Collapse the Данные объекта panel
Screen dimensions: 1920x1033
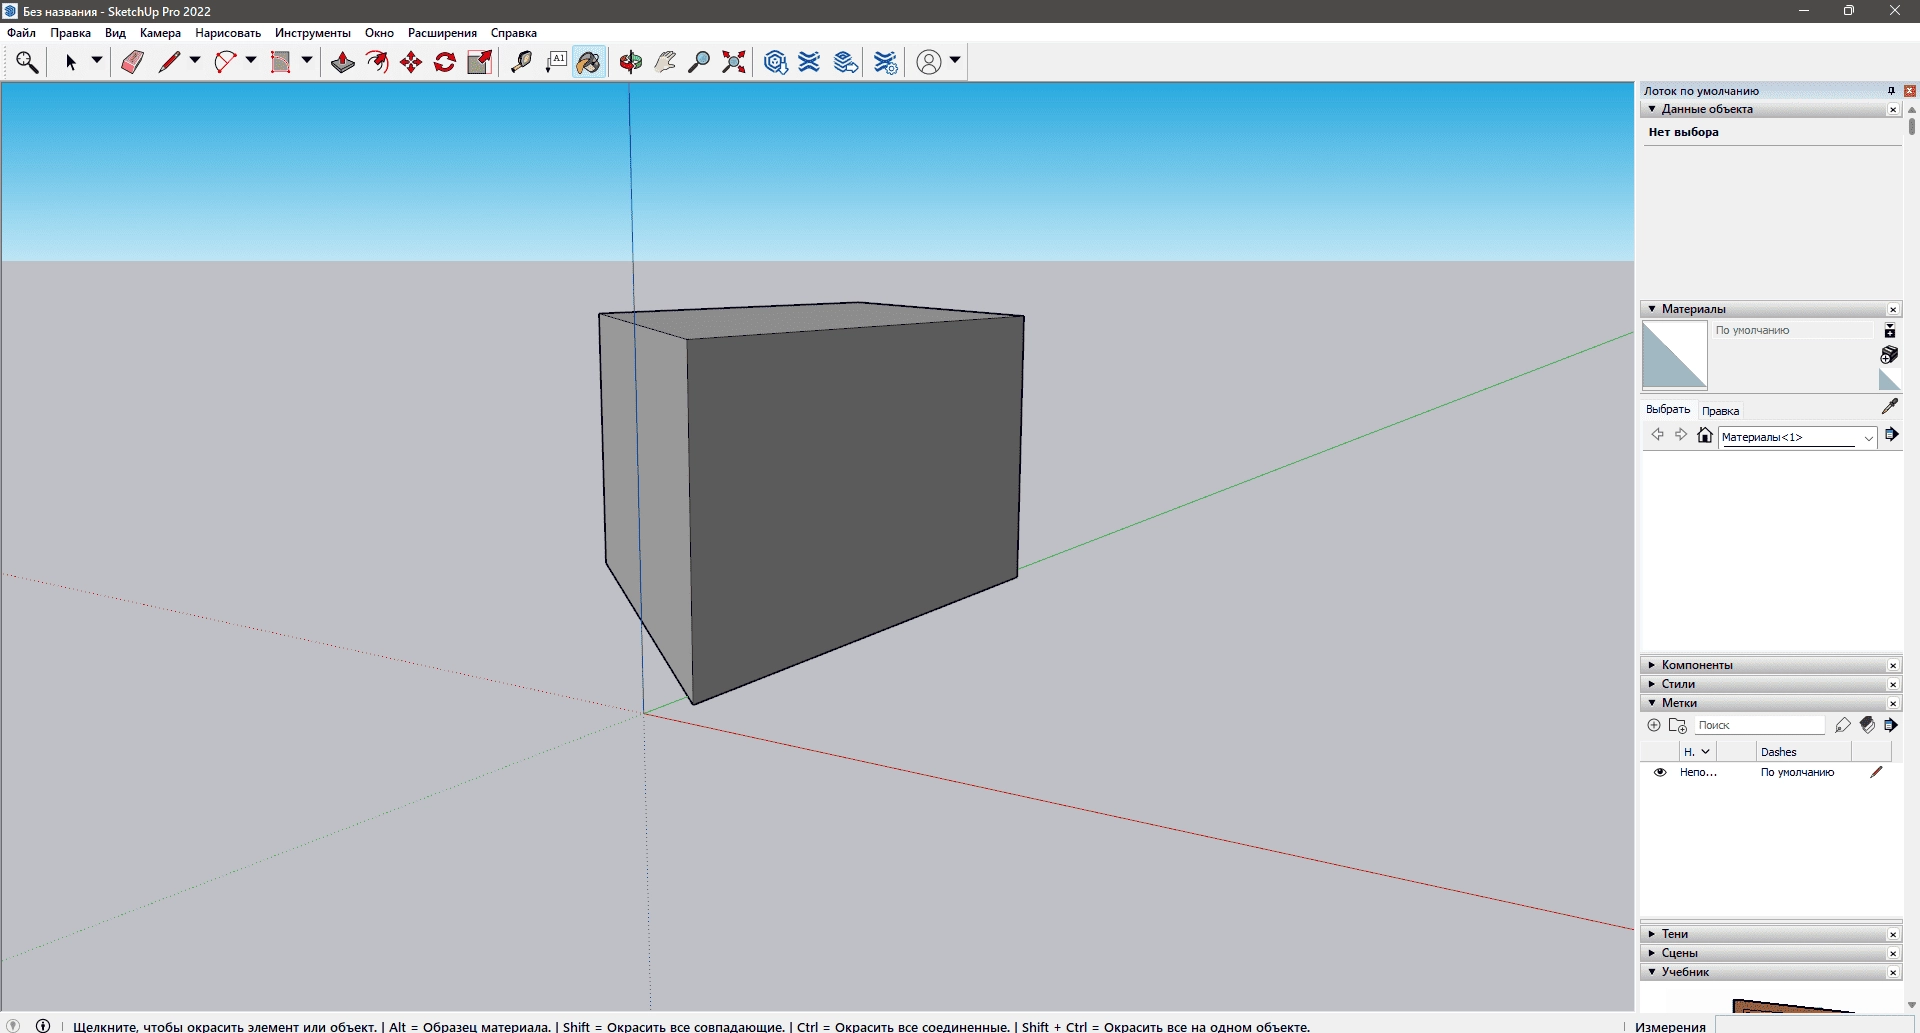(x=1652, y=109)
